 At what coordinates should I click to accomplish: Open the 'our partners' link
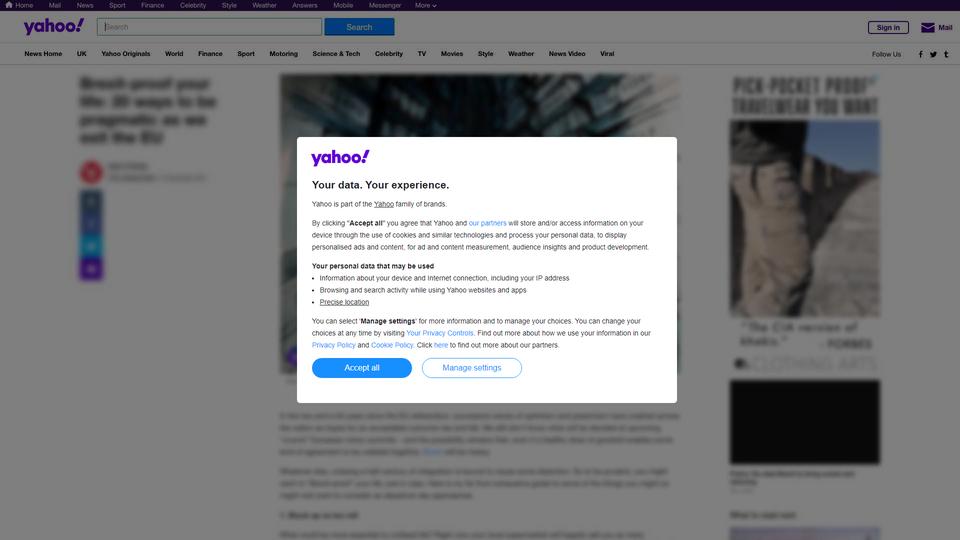click(x=487, y=223)
